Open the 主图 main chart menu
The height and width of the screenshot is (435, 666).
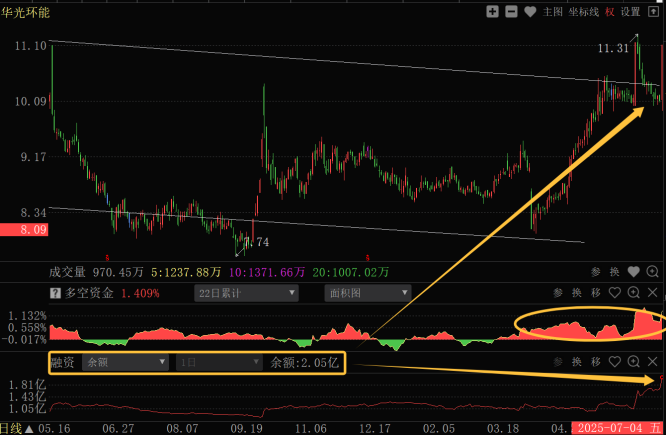point(553,12)
